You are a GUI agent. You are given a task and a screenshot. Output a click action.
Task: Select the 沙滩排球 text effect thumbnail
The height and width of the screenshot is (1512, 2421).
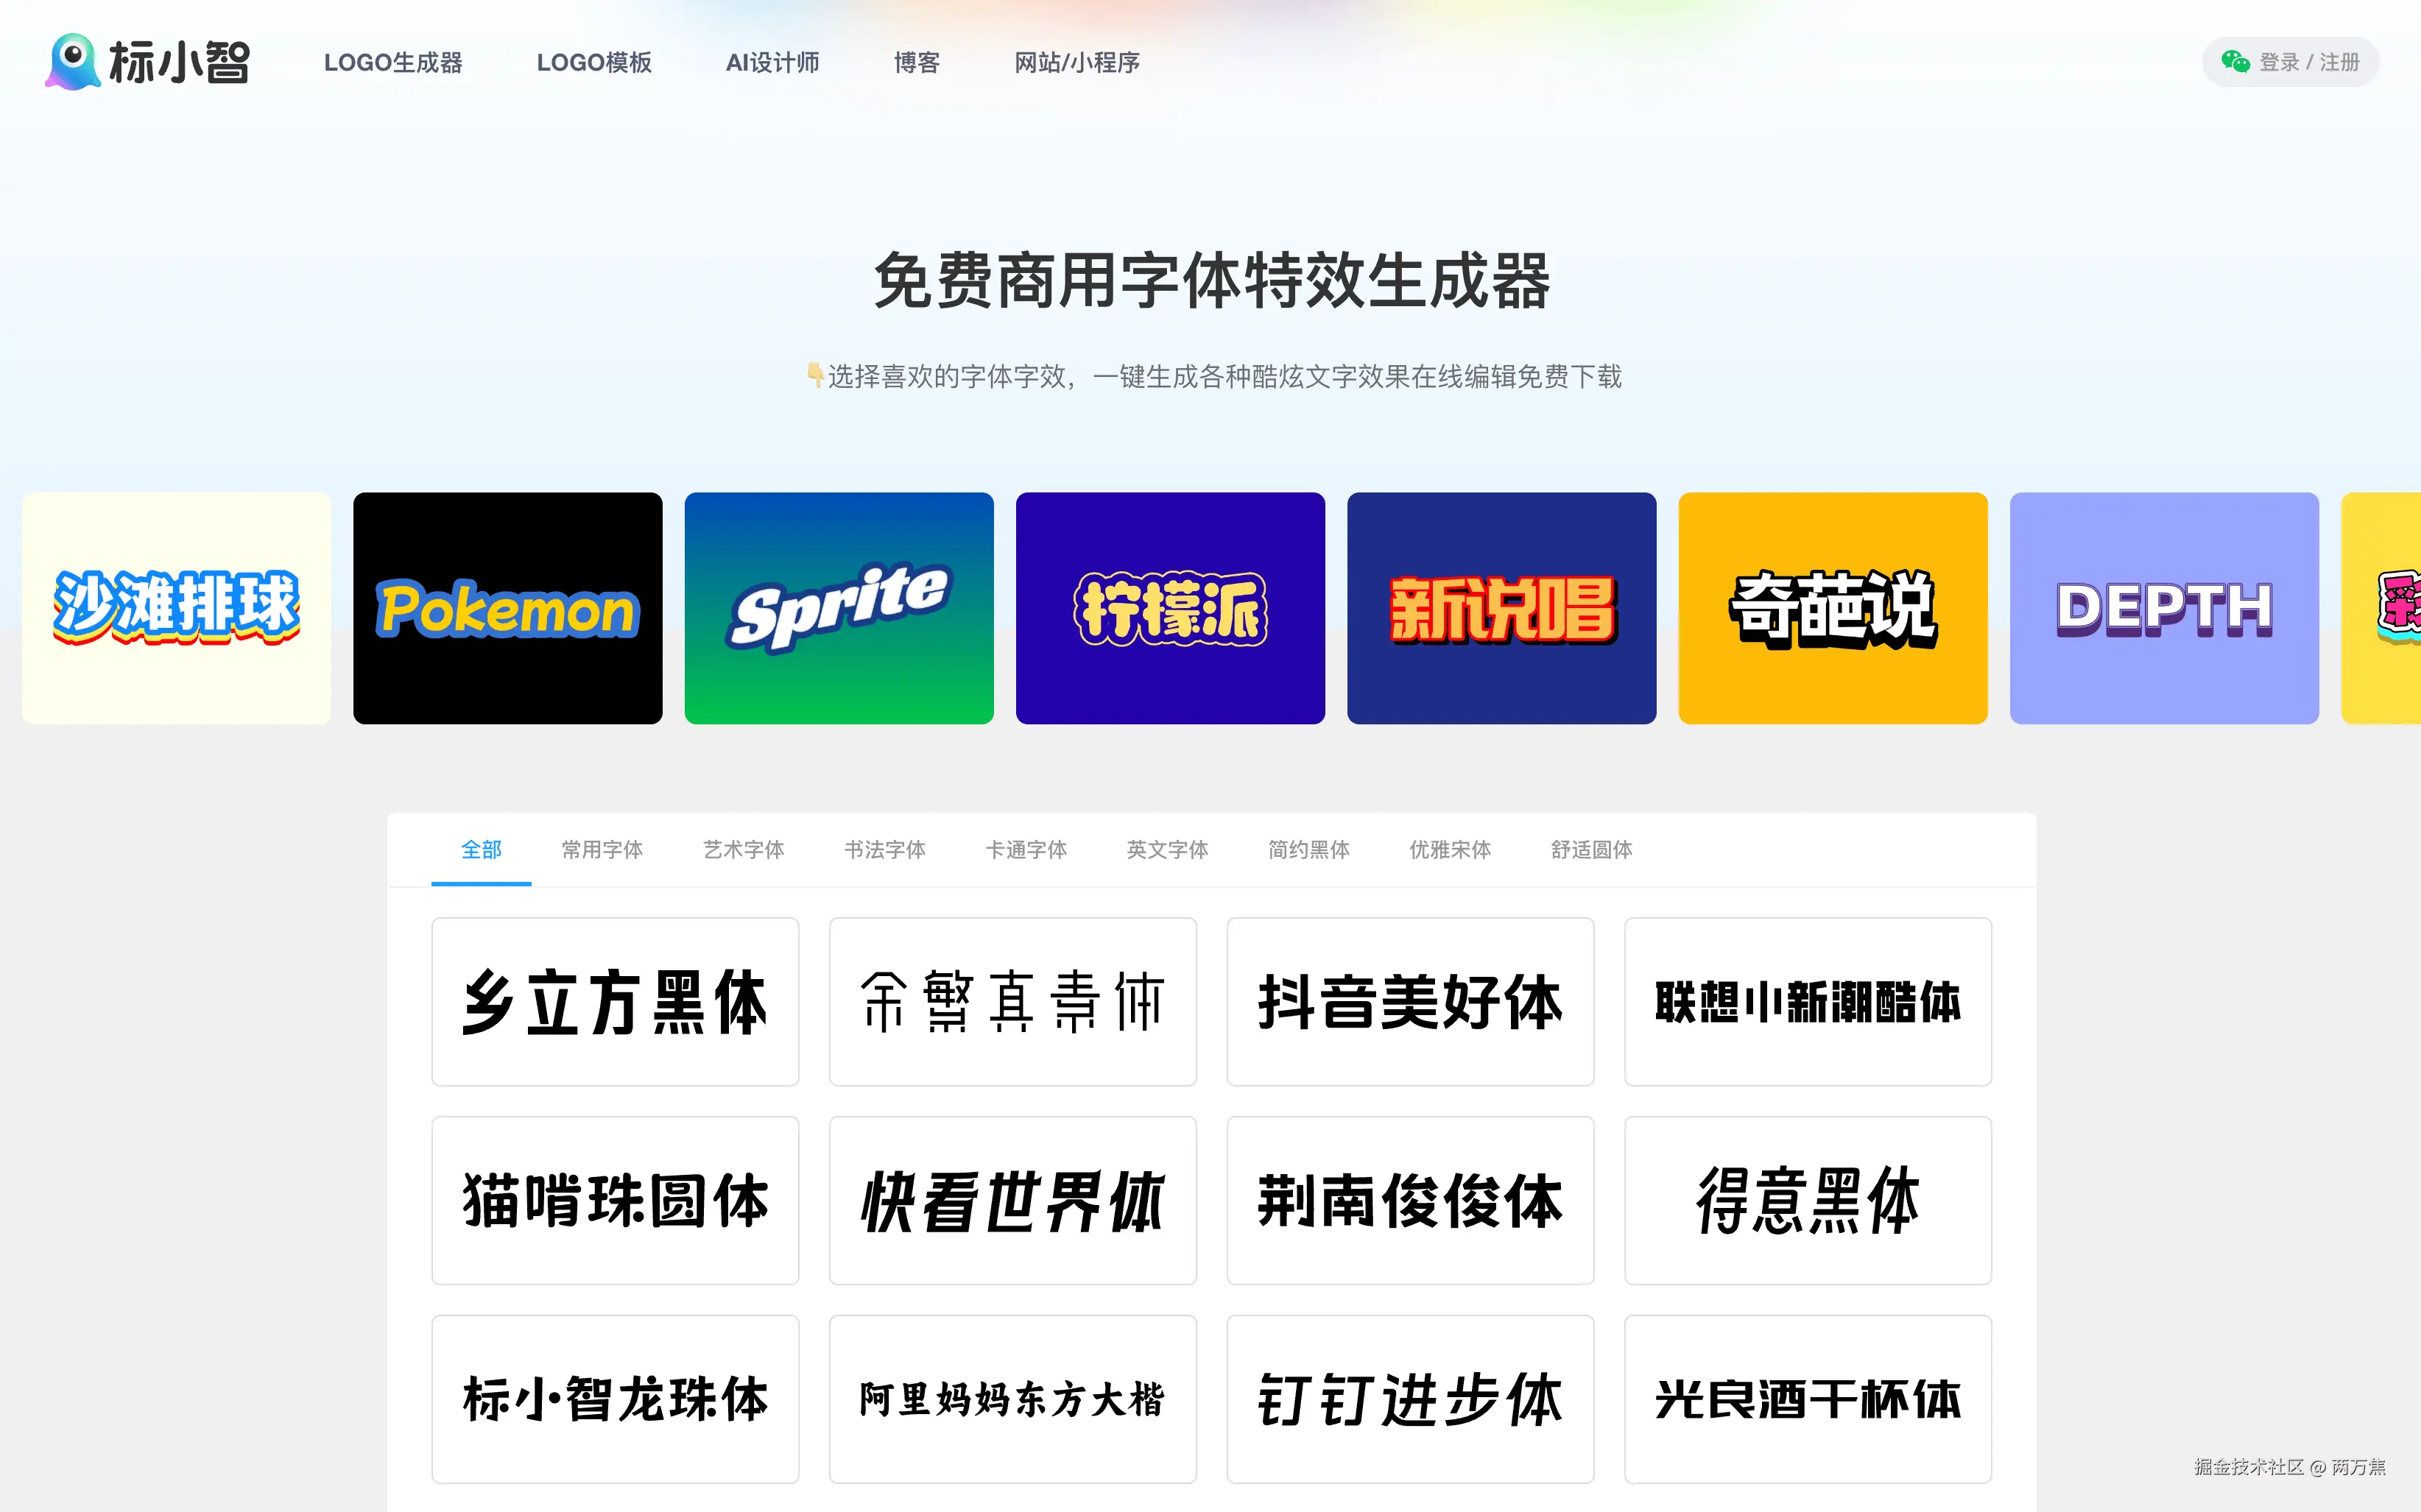[x=177, y=608]
